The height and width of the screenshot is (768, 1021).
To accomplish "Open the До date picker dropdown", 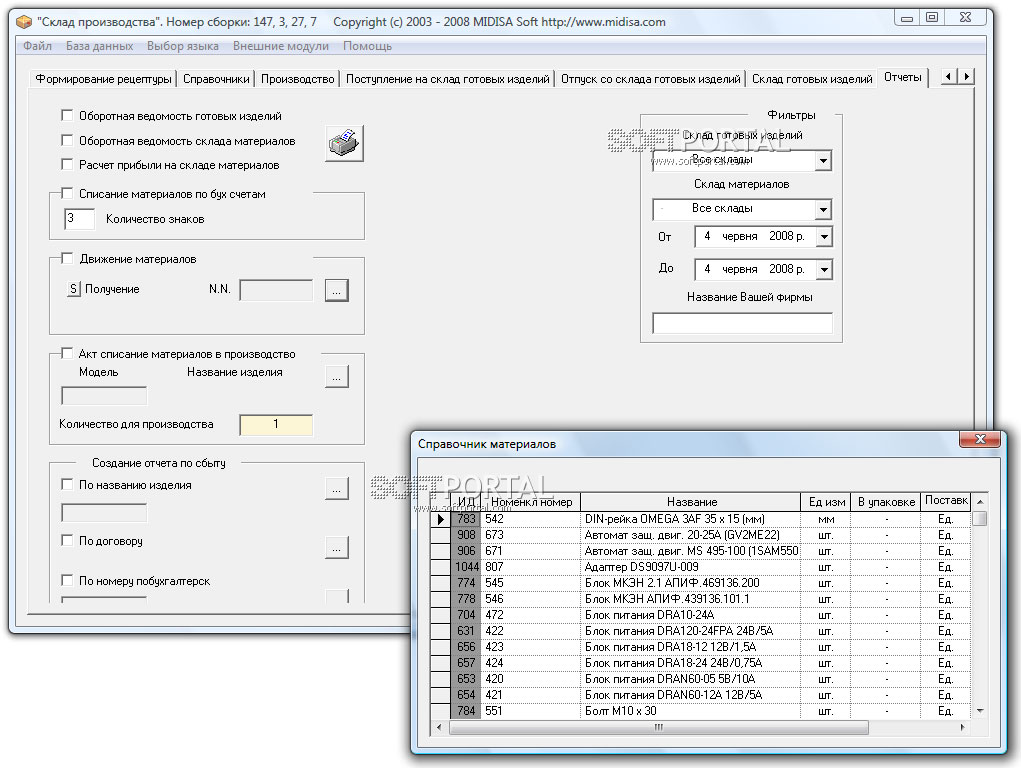I will 824,269.
